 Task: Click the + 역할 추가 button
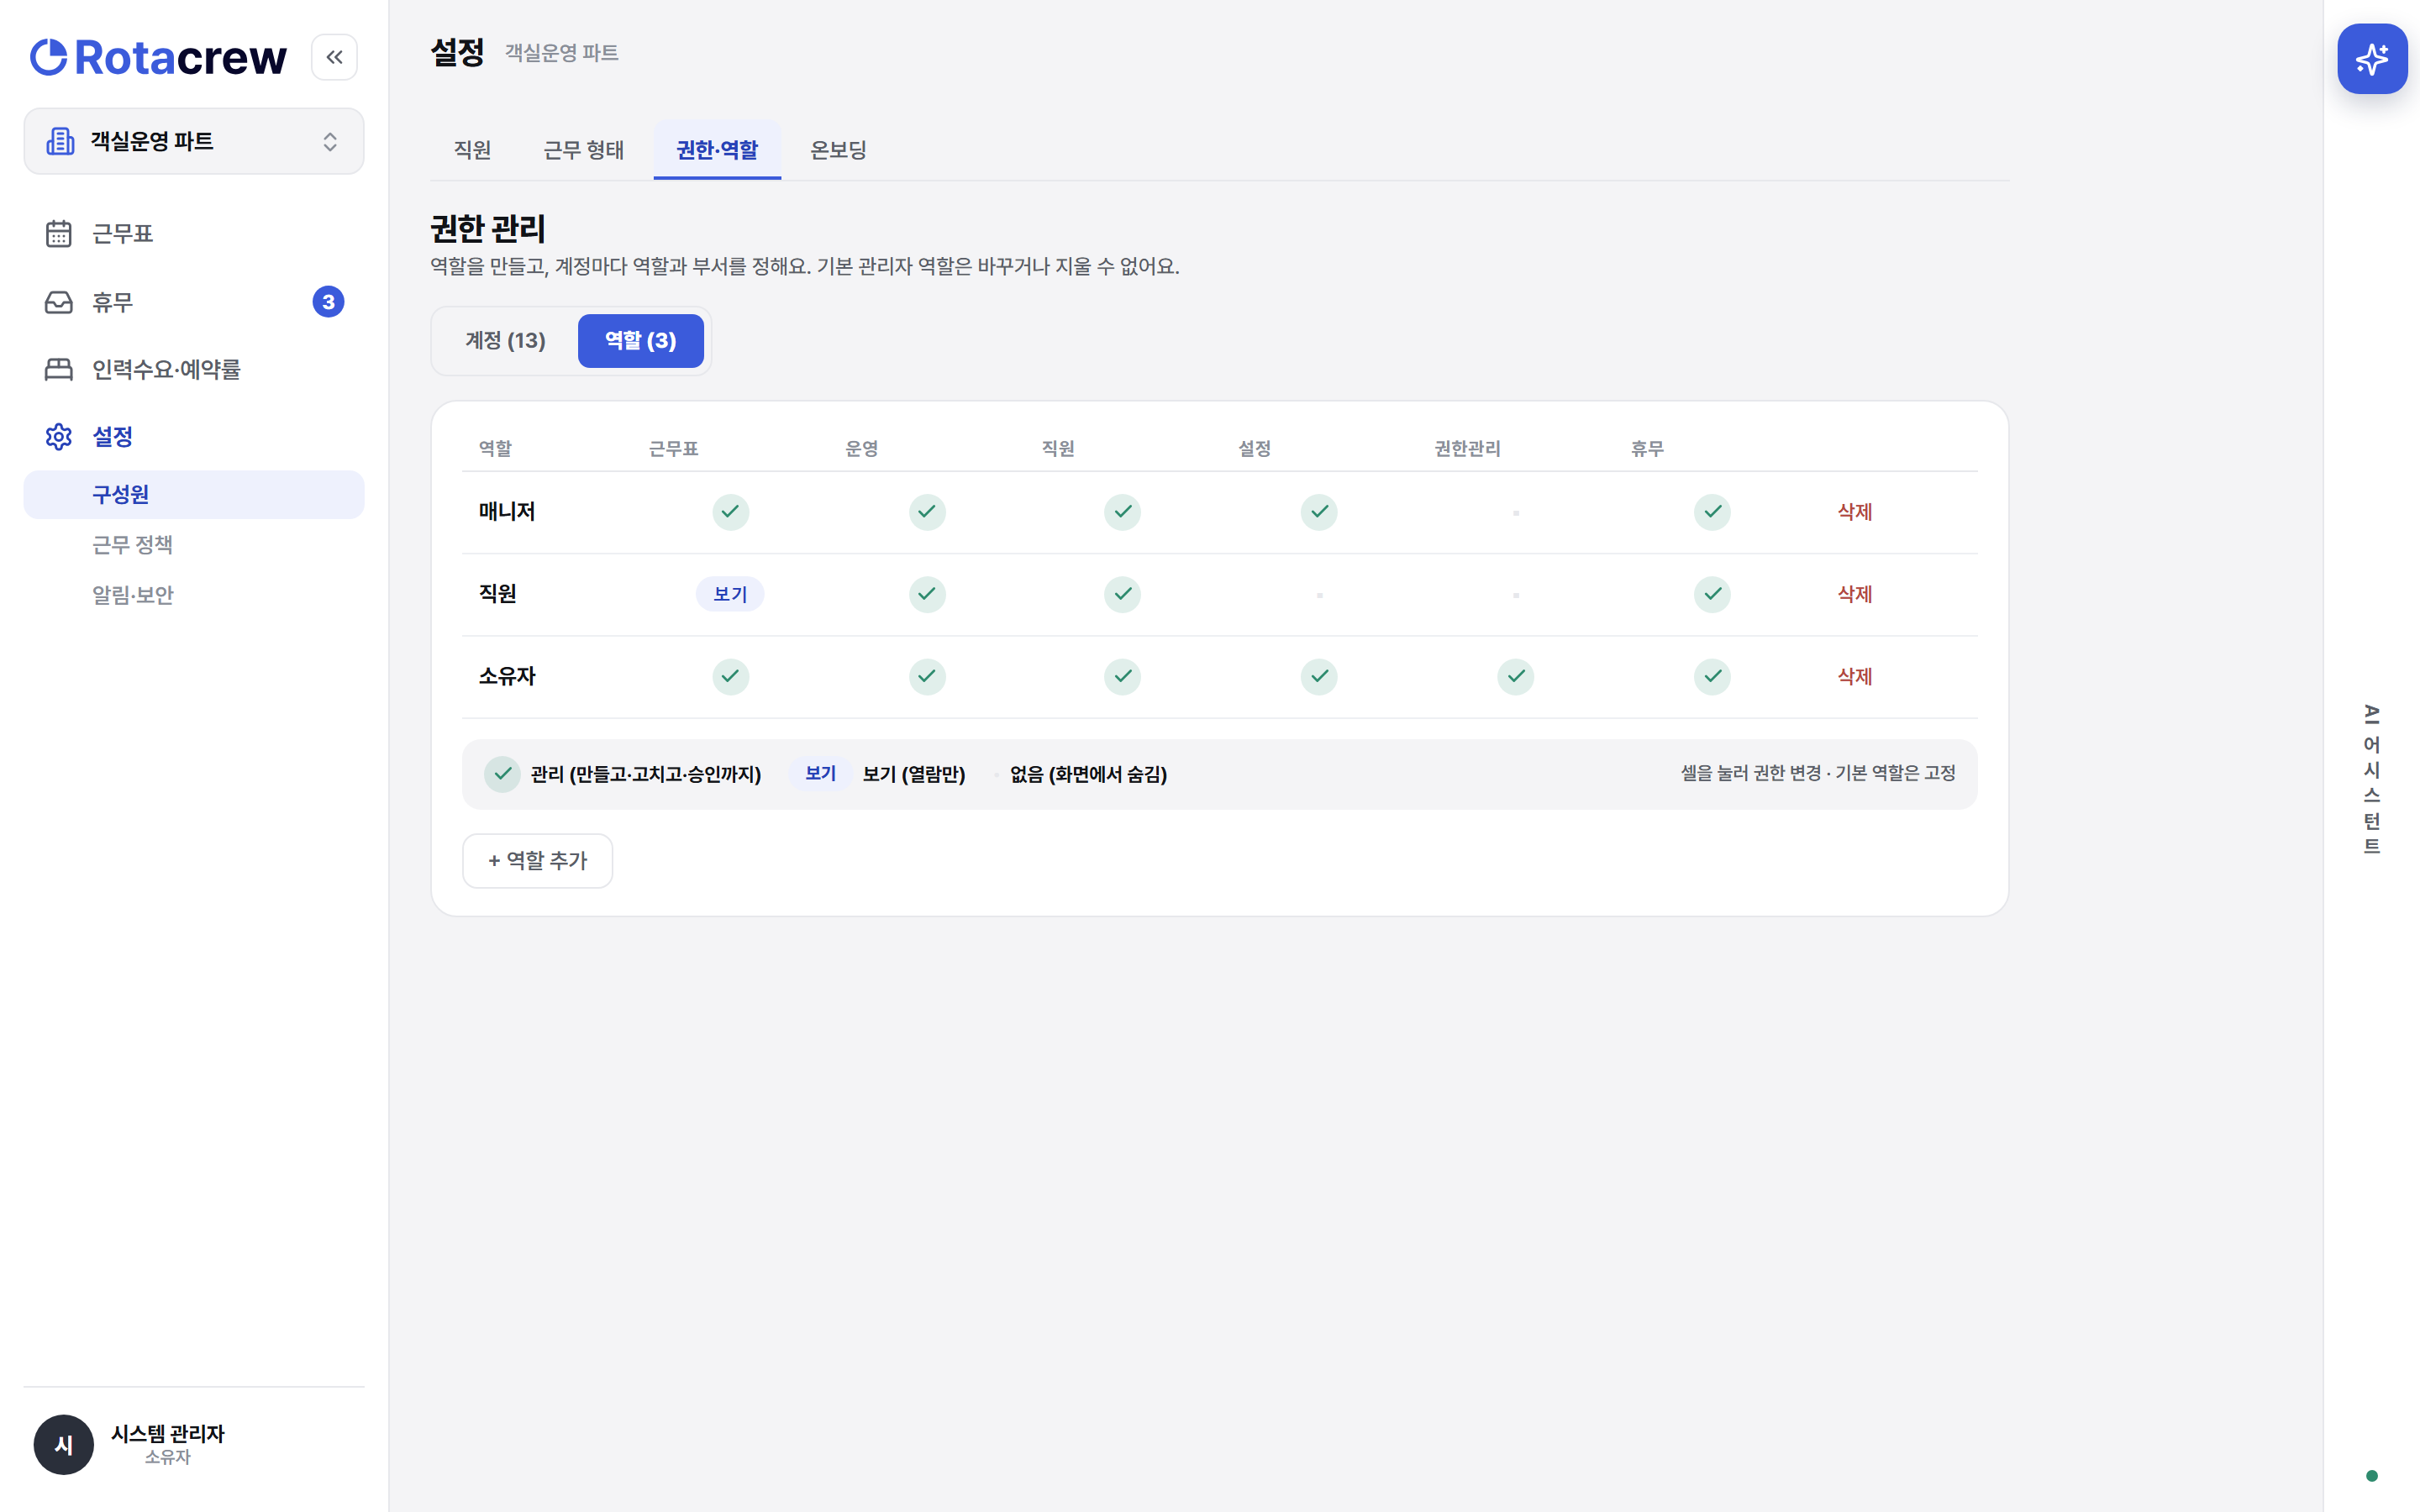(537, 860)
